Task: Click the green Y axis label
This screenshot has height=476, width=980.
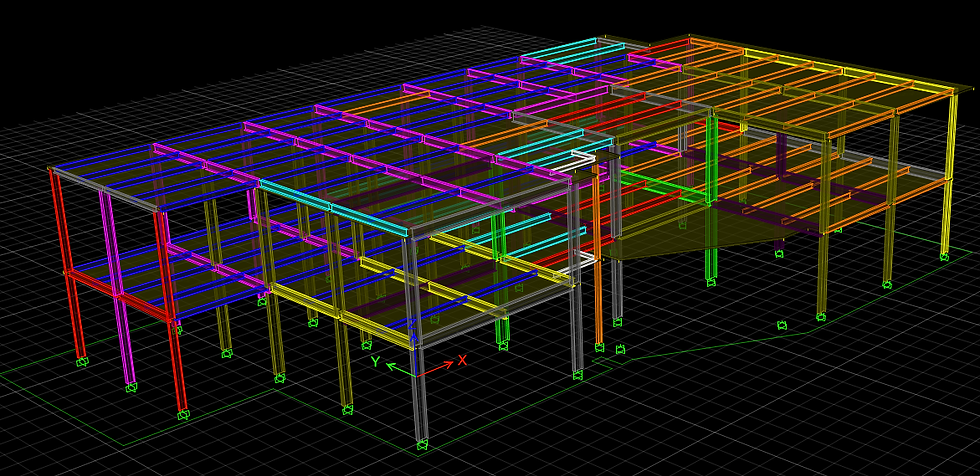Action: 376,361
